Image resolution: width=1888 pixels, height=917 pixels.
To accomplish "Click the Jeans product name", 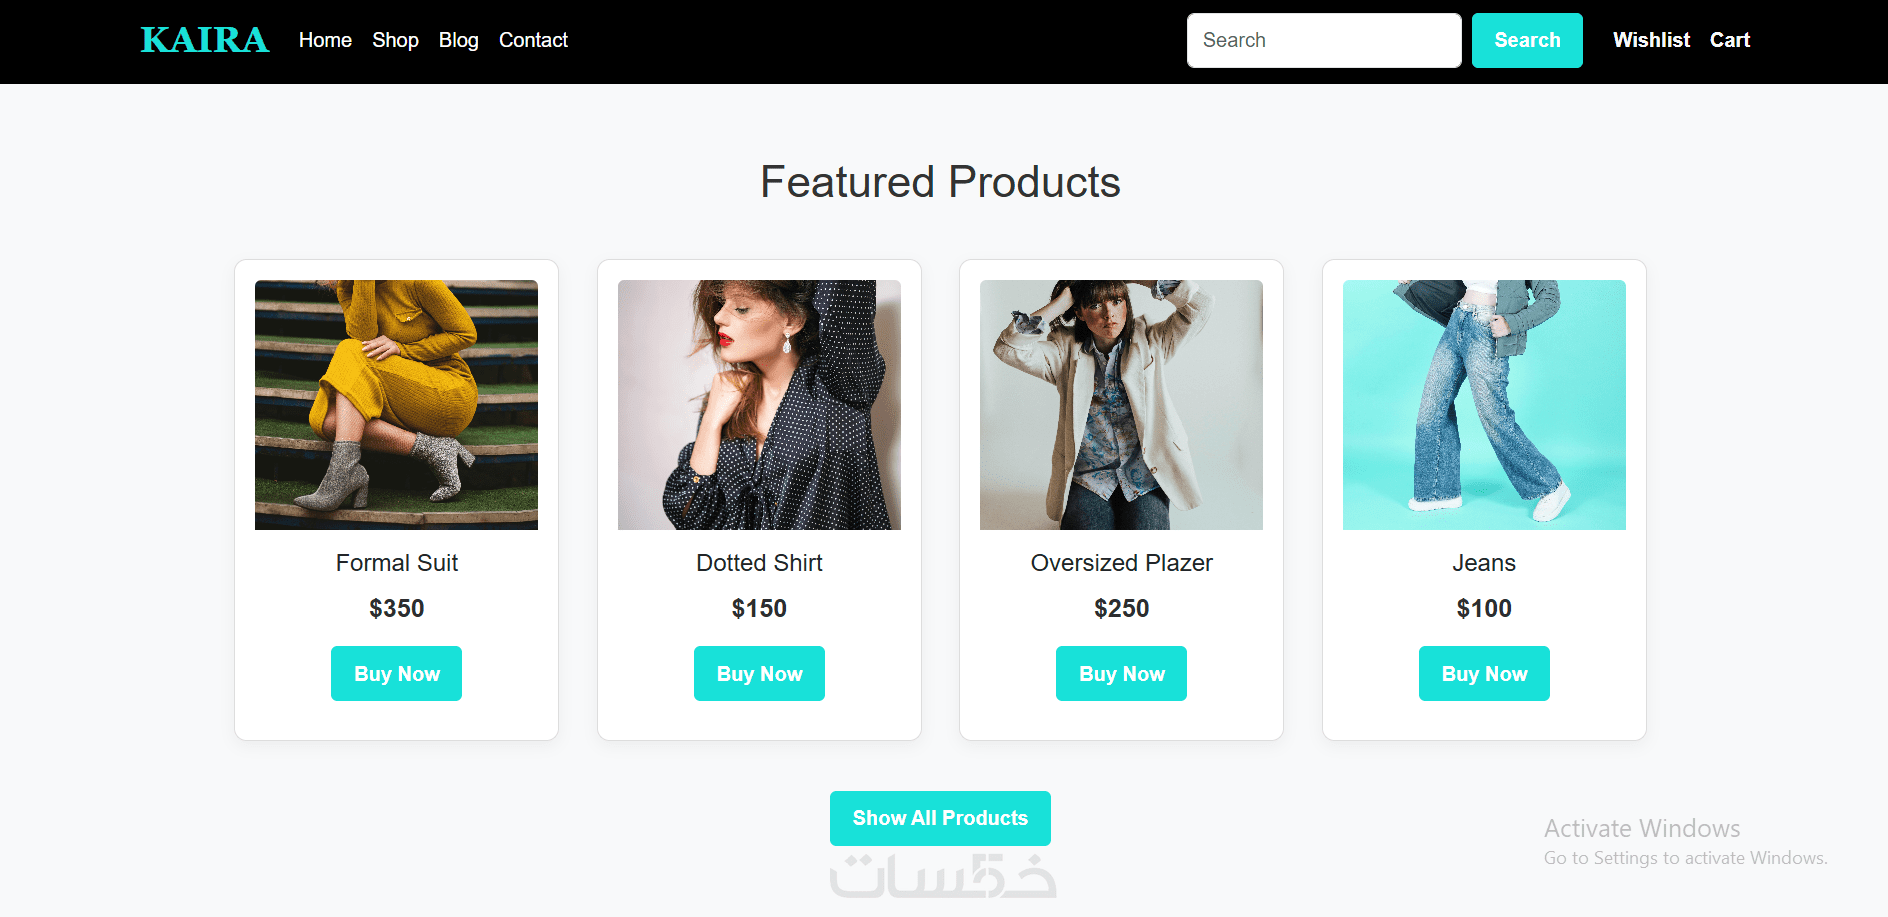I will (1484, 563).
